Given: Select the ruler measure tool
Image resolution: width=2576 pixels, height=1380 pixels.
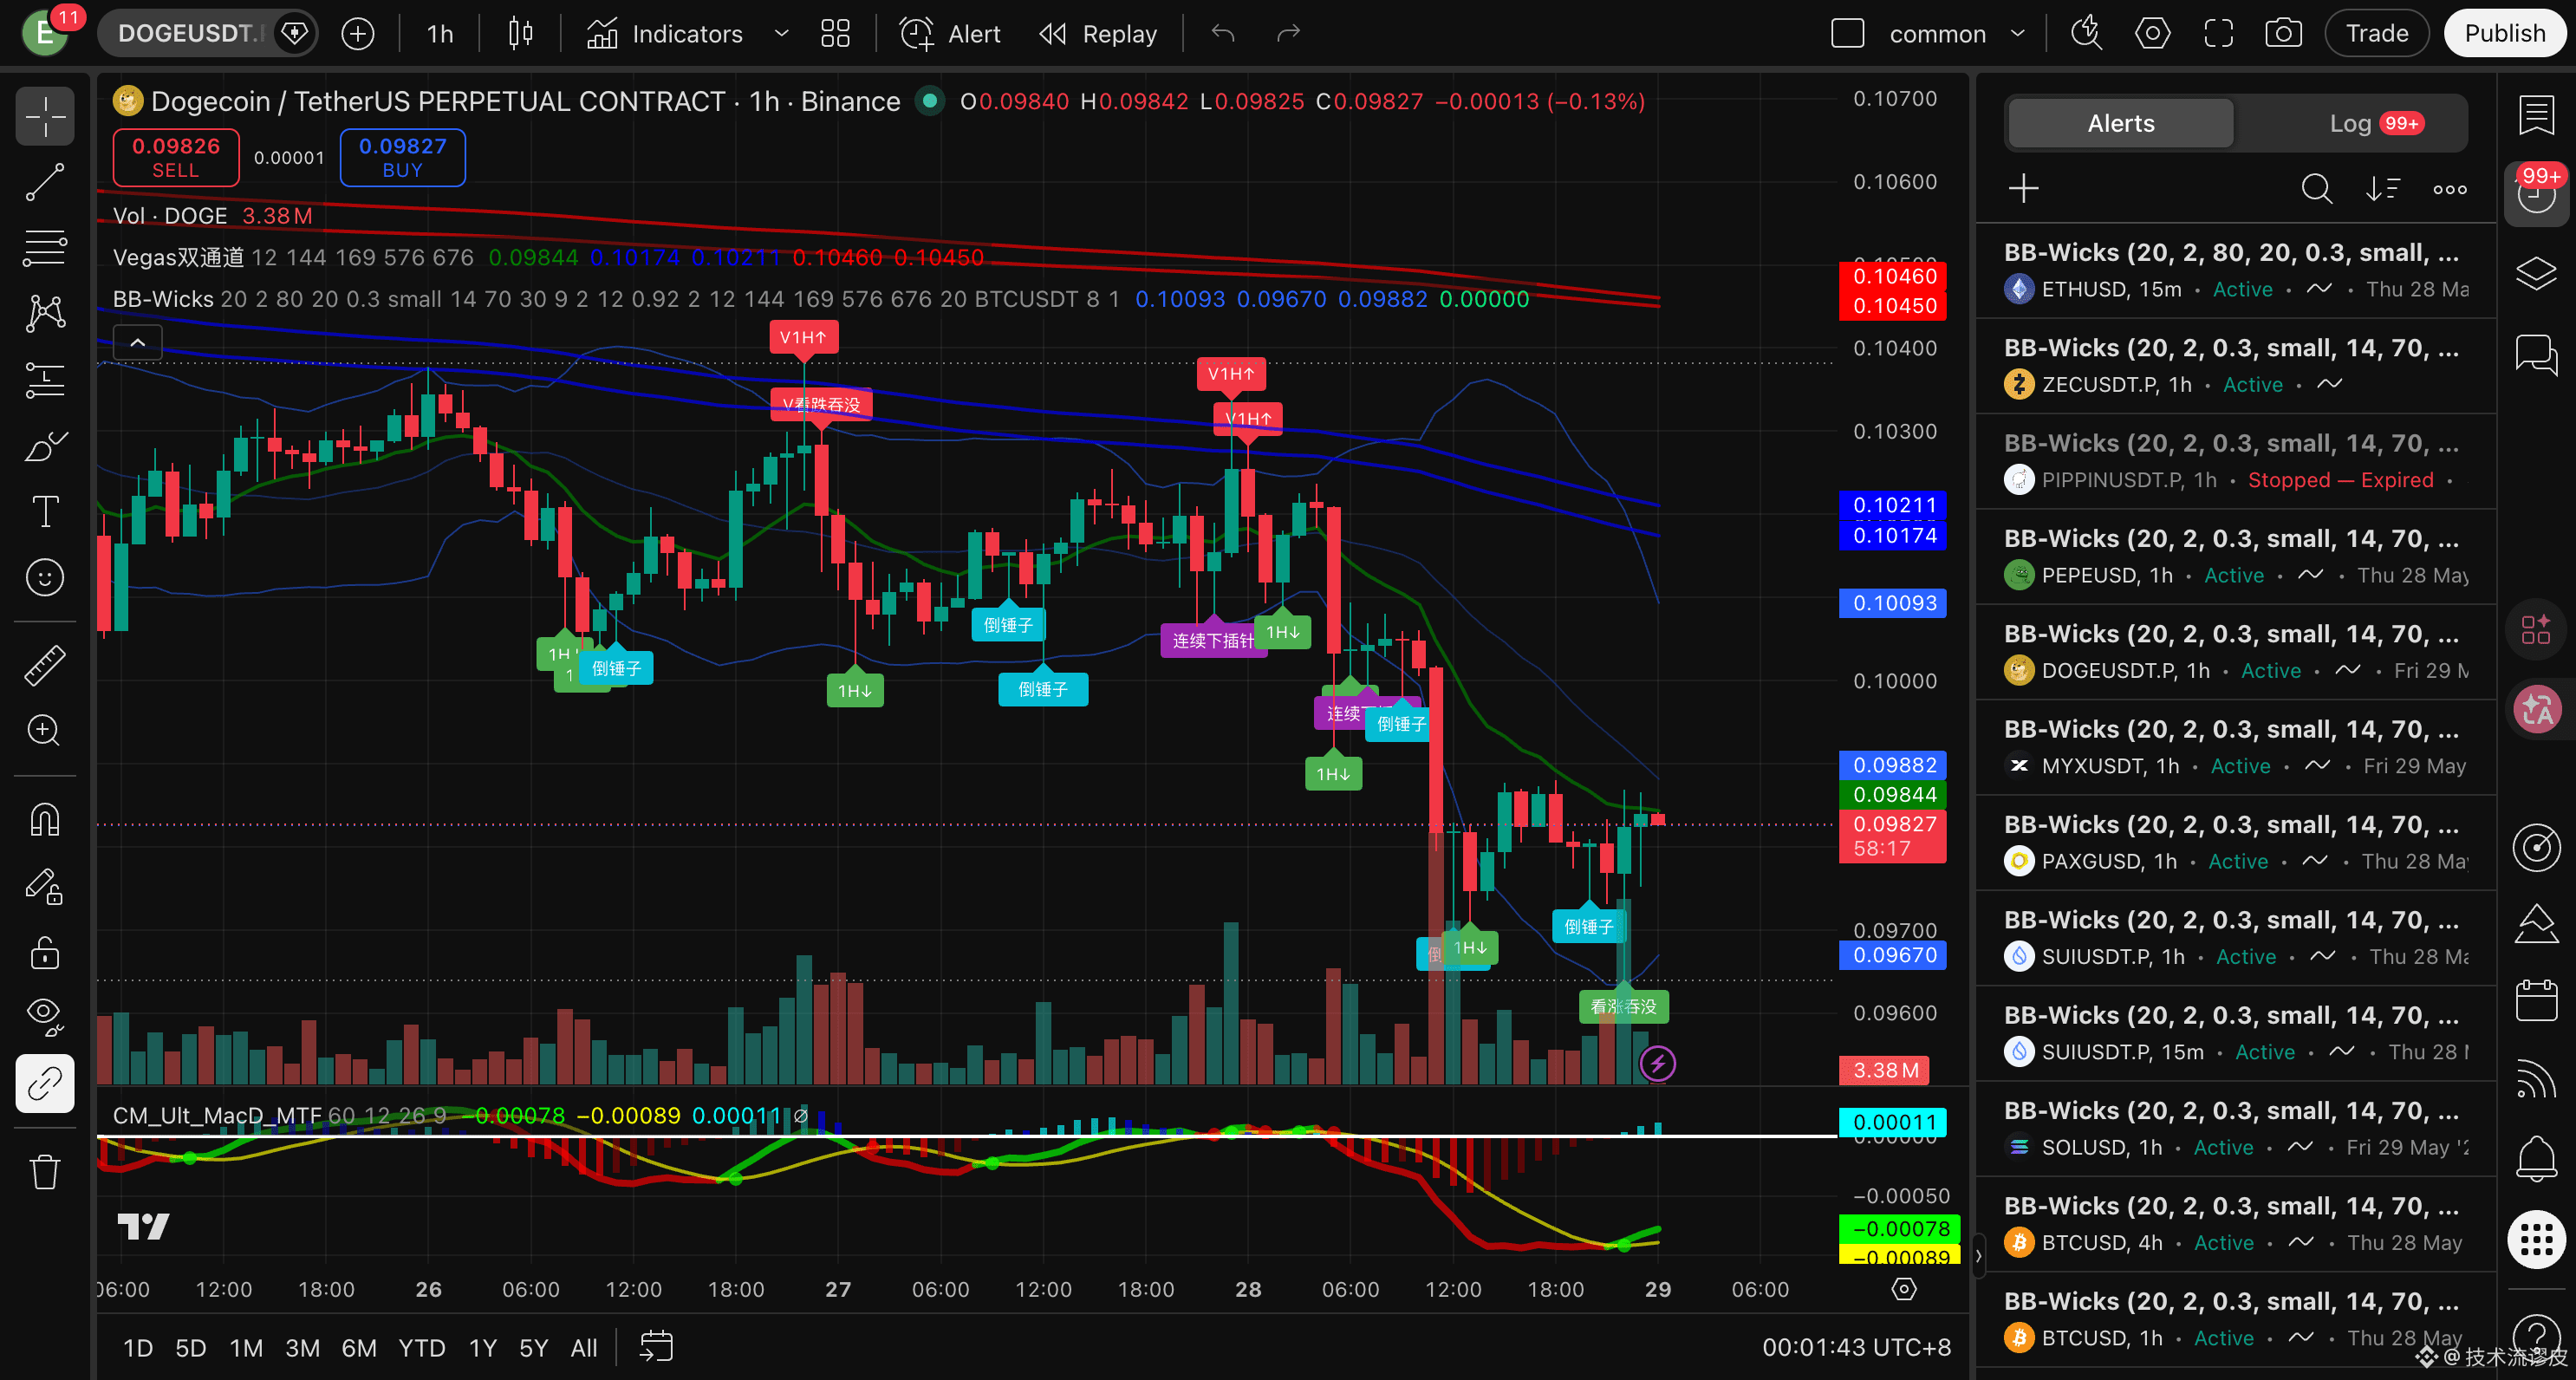Looking at the screenshot, I should (x=45, y=665).
